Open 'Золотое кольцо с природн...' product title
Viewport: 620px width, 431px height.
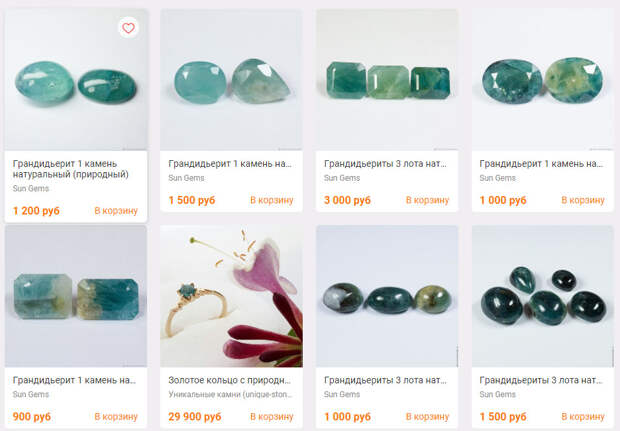[229, 380]
